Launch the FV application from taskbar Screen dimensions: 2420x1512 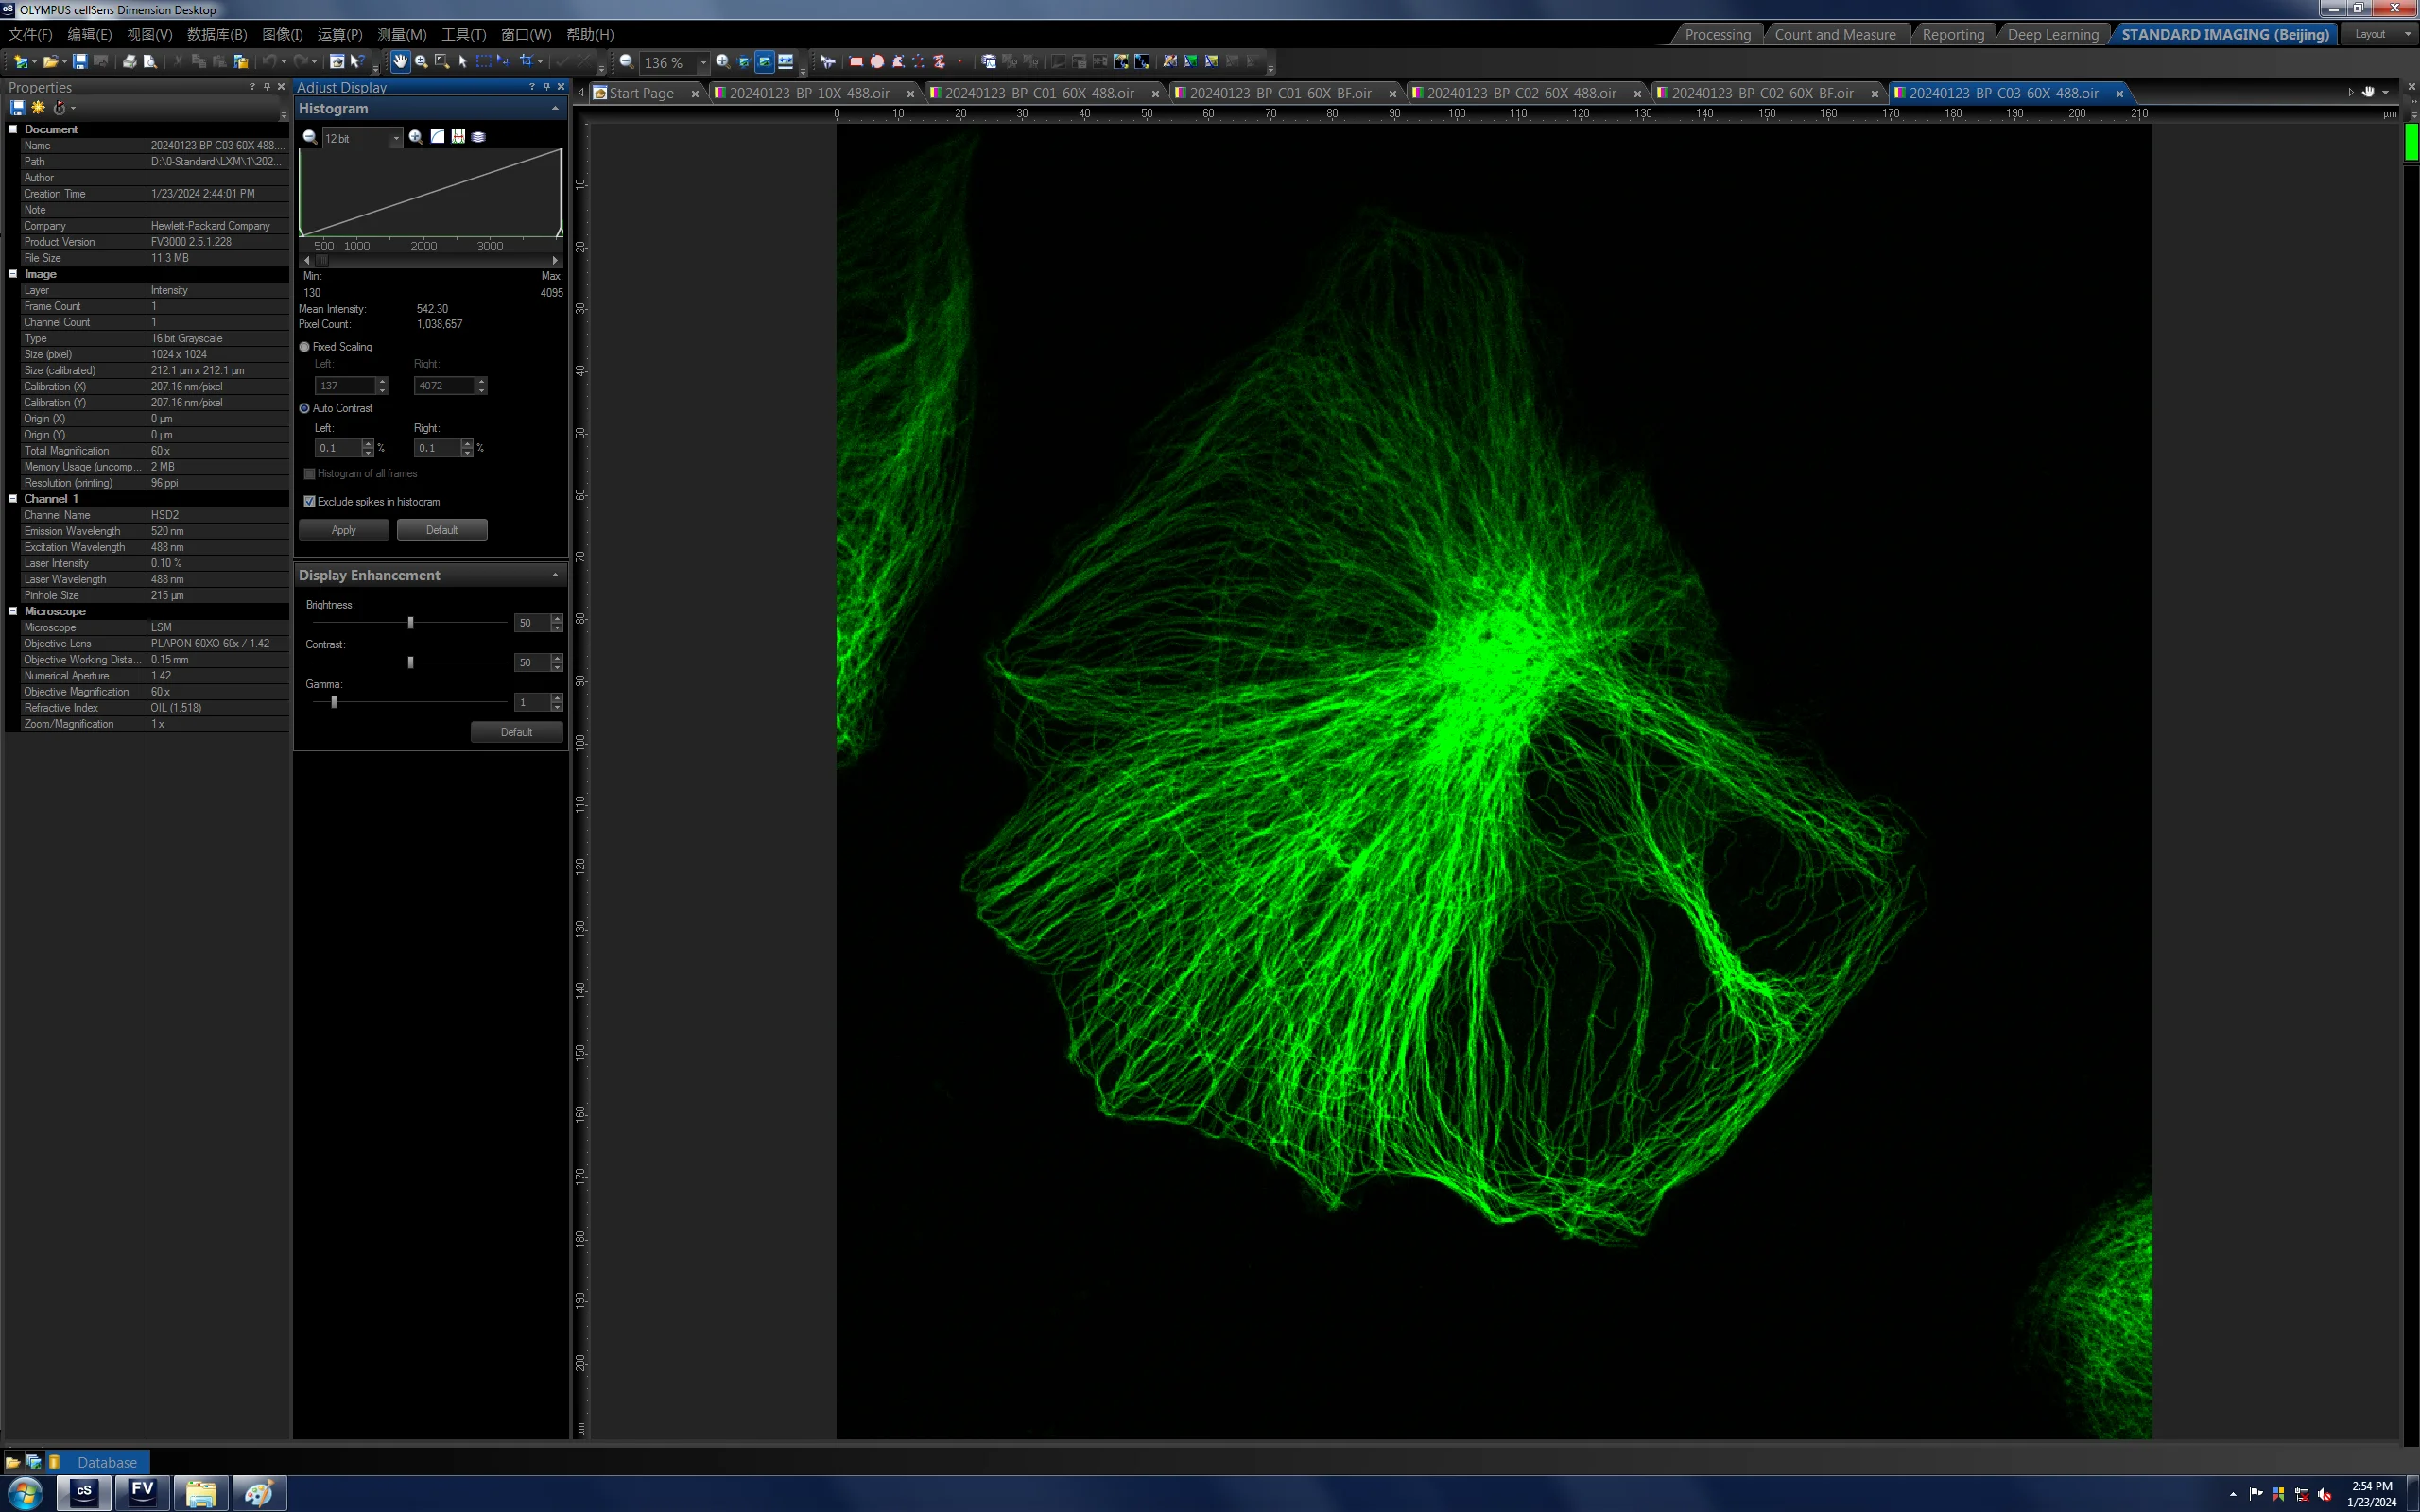pyautogui.click(x=142, y=1492)
